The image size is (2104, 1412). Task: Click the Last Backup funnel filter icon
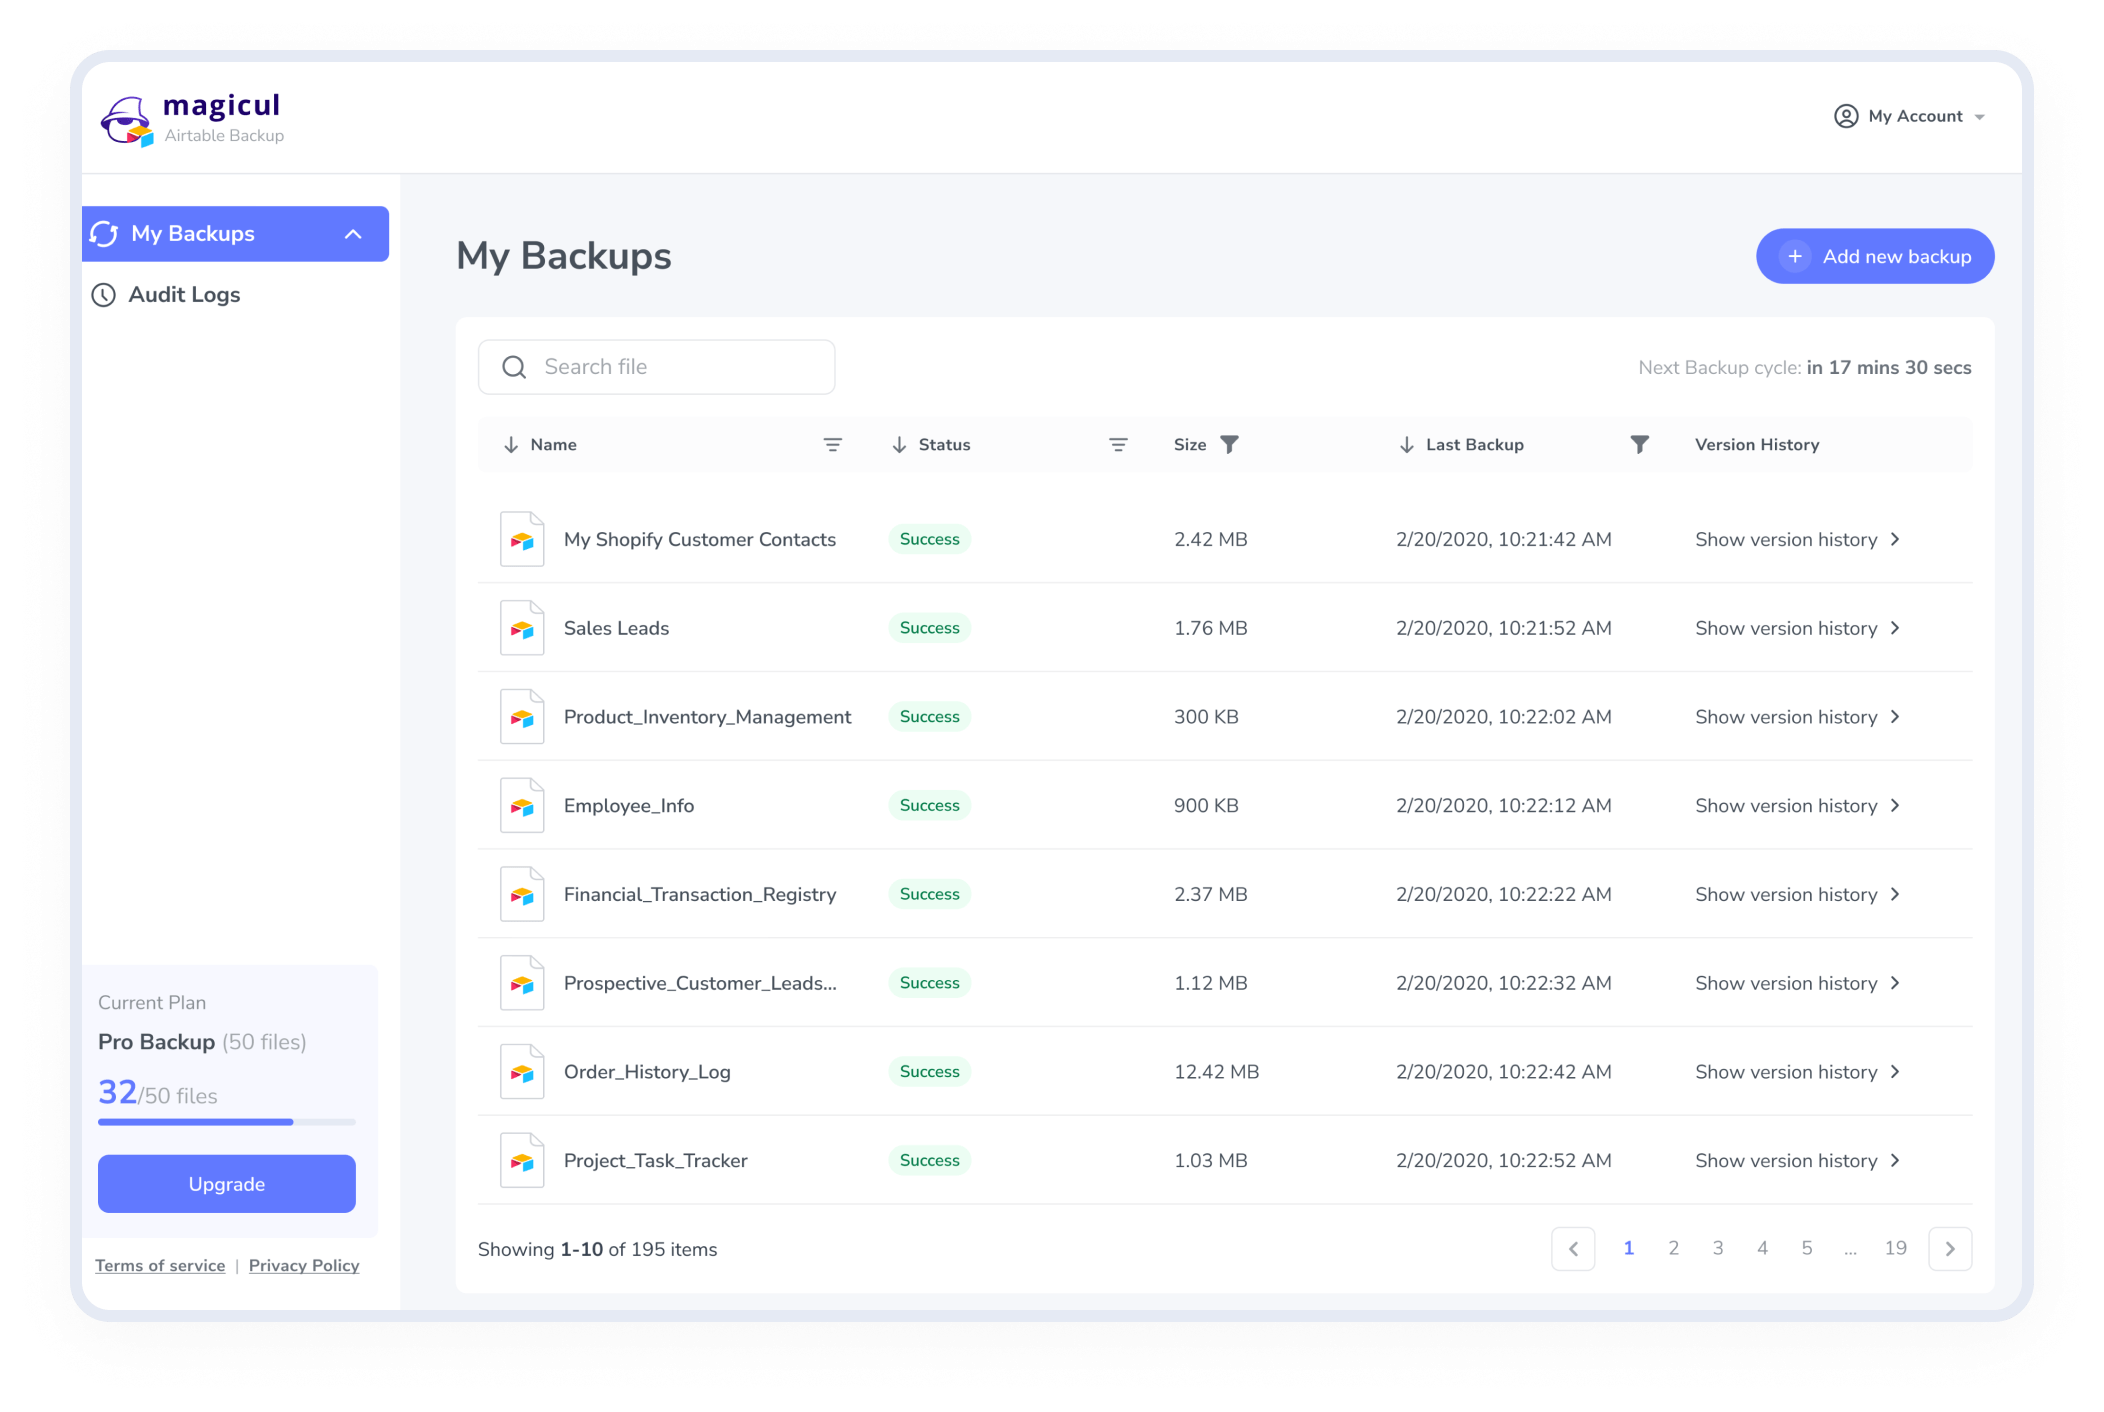click(1639, 444)
